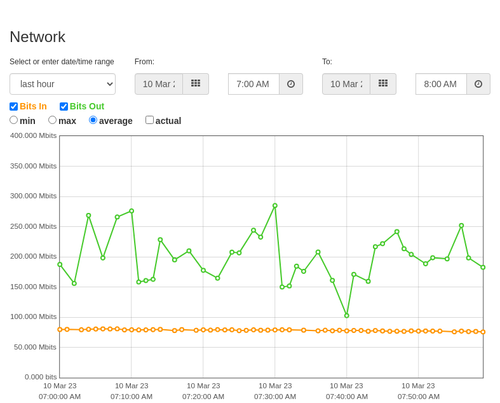
Task: Click the 8:00 AM time field
Action: (x=441, y=84)
